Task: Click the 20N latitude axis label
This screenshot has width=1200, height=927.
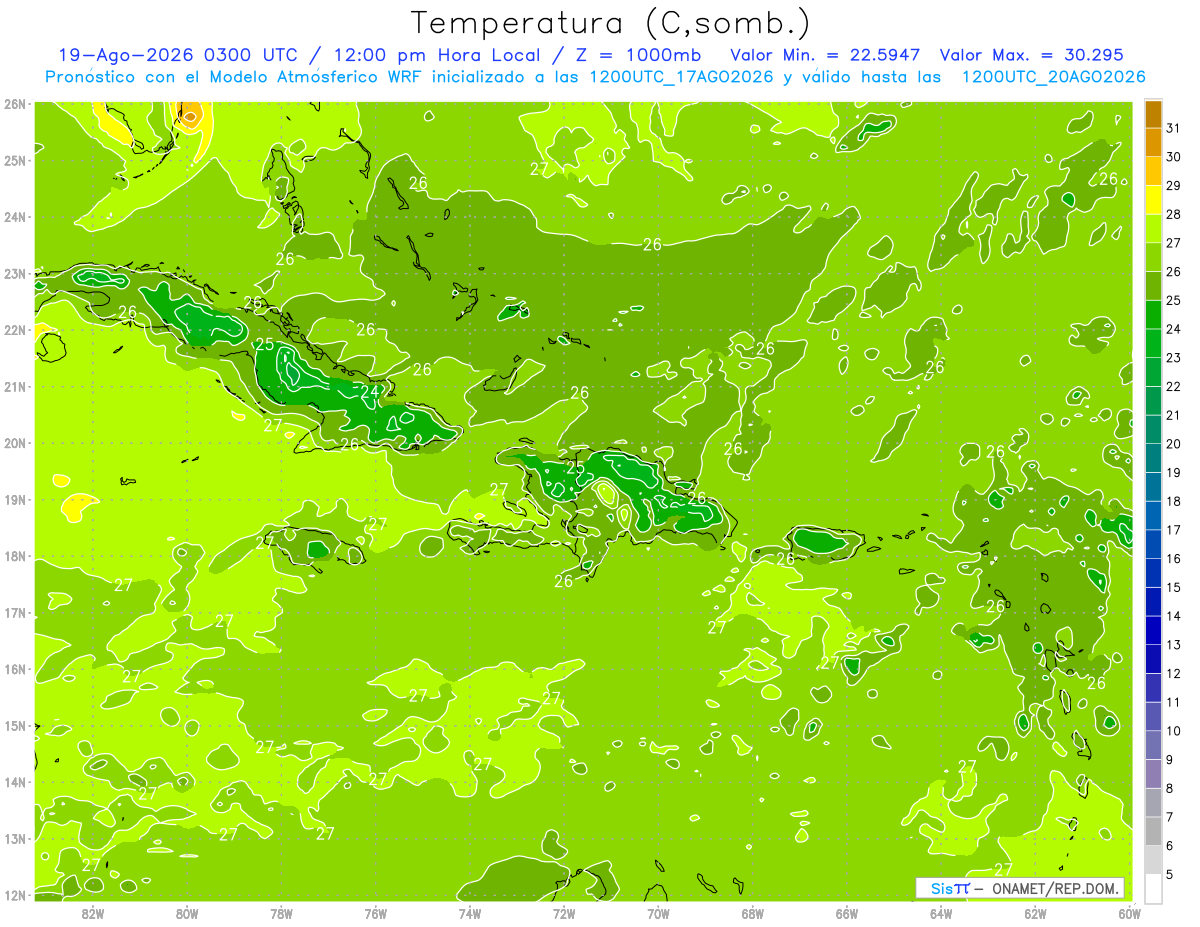Action: pyautogui.click(x=15, y=443)
